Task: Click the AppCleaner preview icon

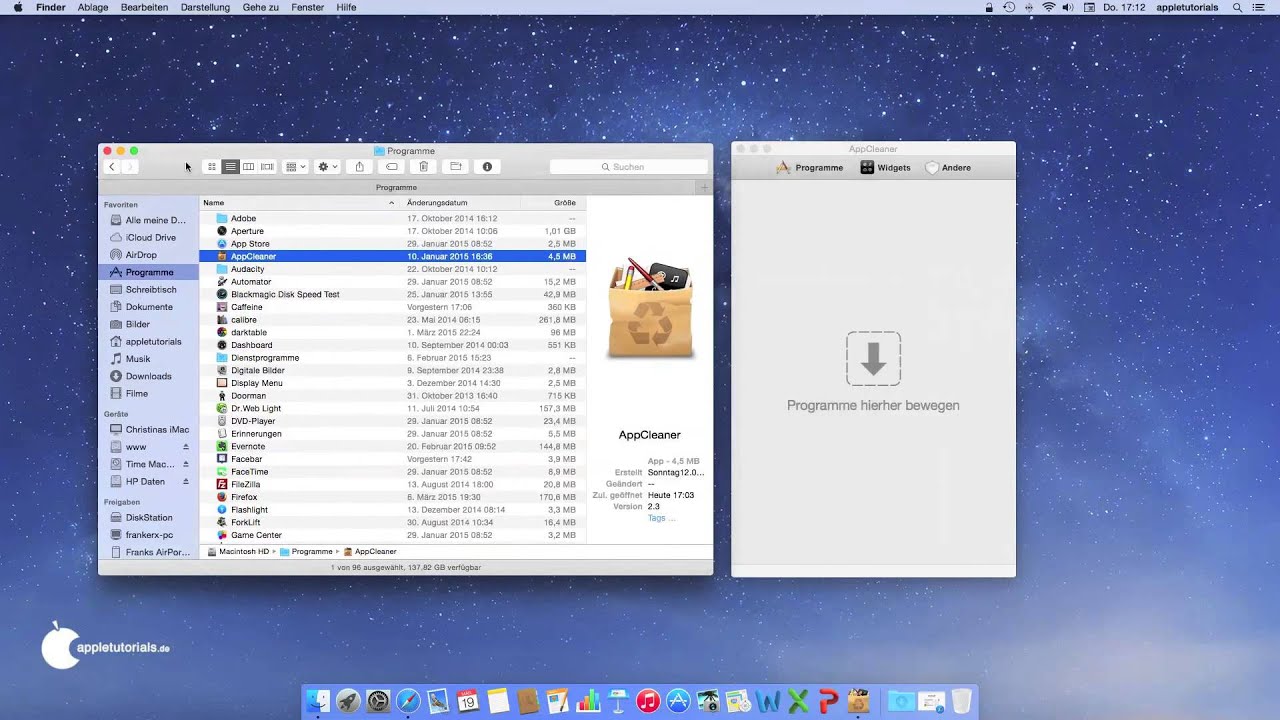Action: pyautogui.click(x=650, y=308)
